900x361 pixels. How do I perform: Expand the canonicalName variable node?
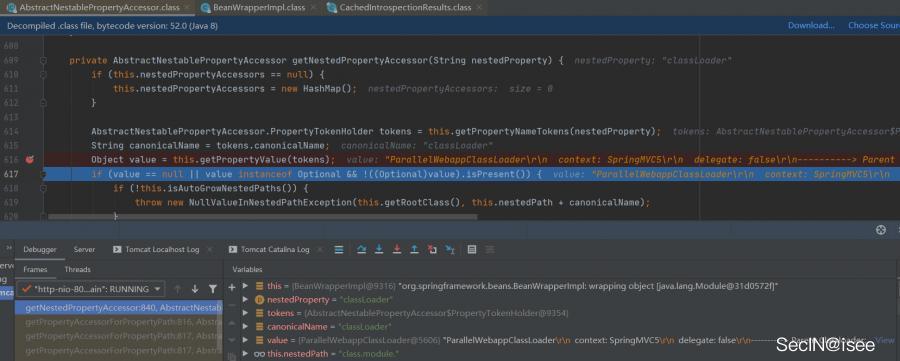point(246,327)
